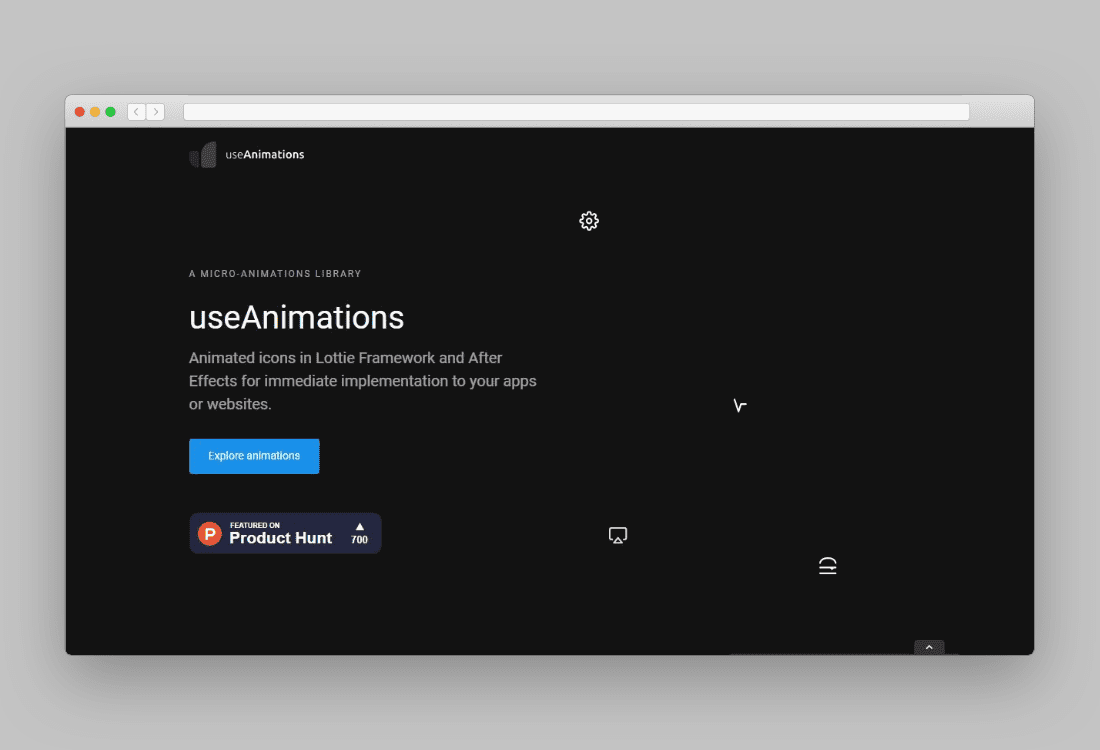The width and height of the screenshot is (1100, 750).
Task: Click the animated checkmark icon
Action: [739, 404]
